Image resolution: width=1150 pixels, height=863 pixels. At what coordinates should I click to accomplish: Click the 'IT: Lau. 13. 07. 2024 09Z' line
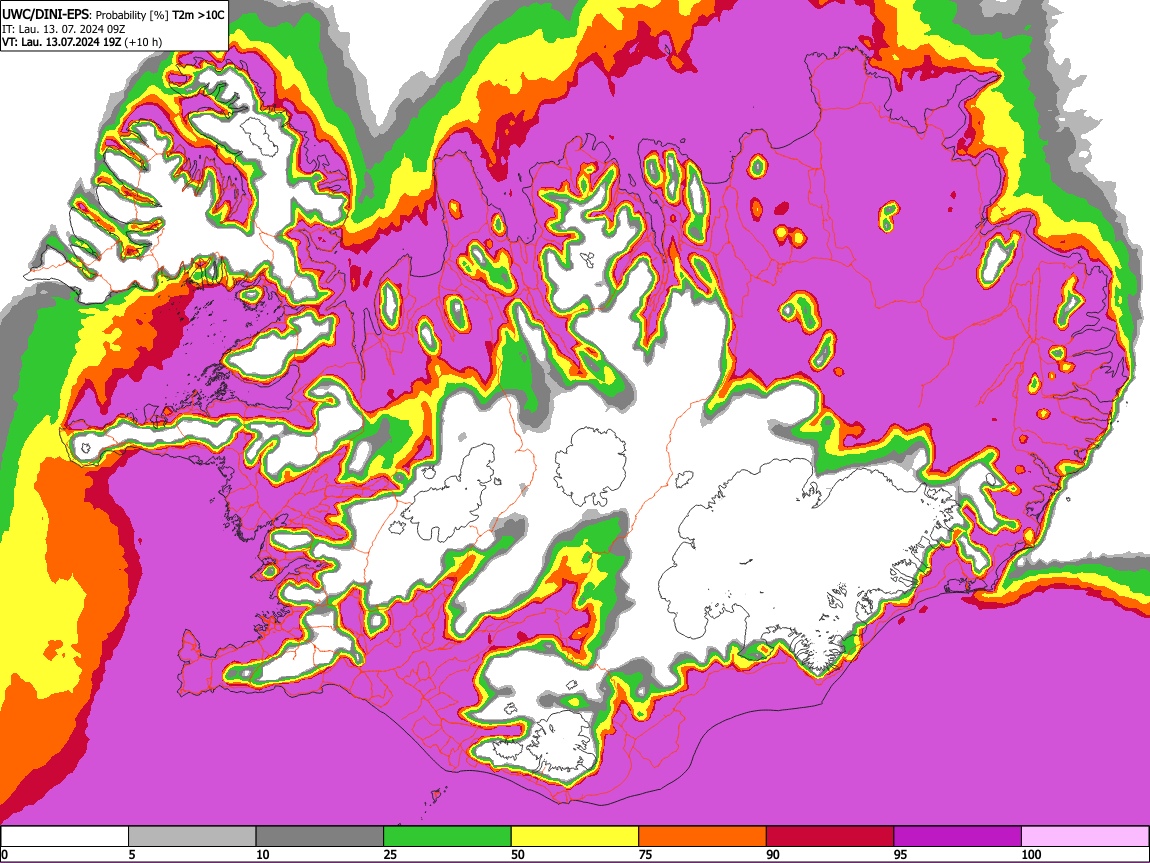tap(62, 29)
